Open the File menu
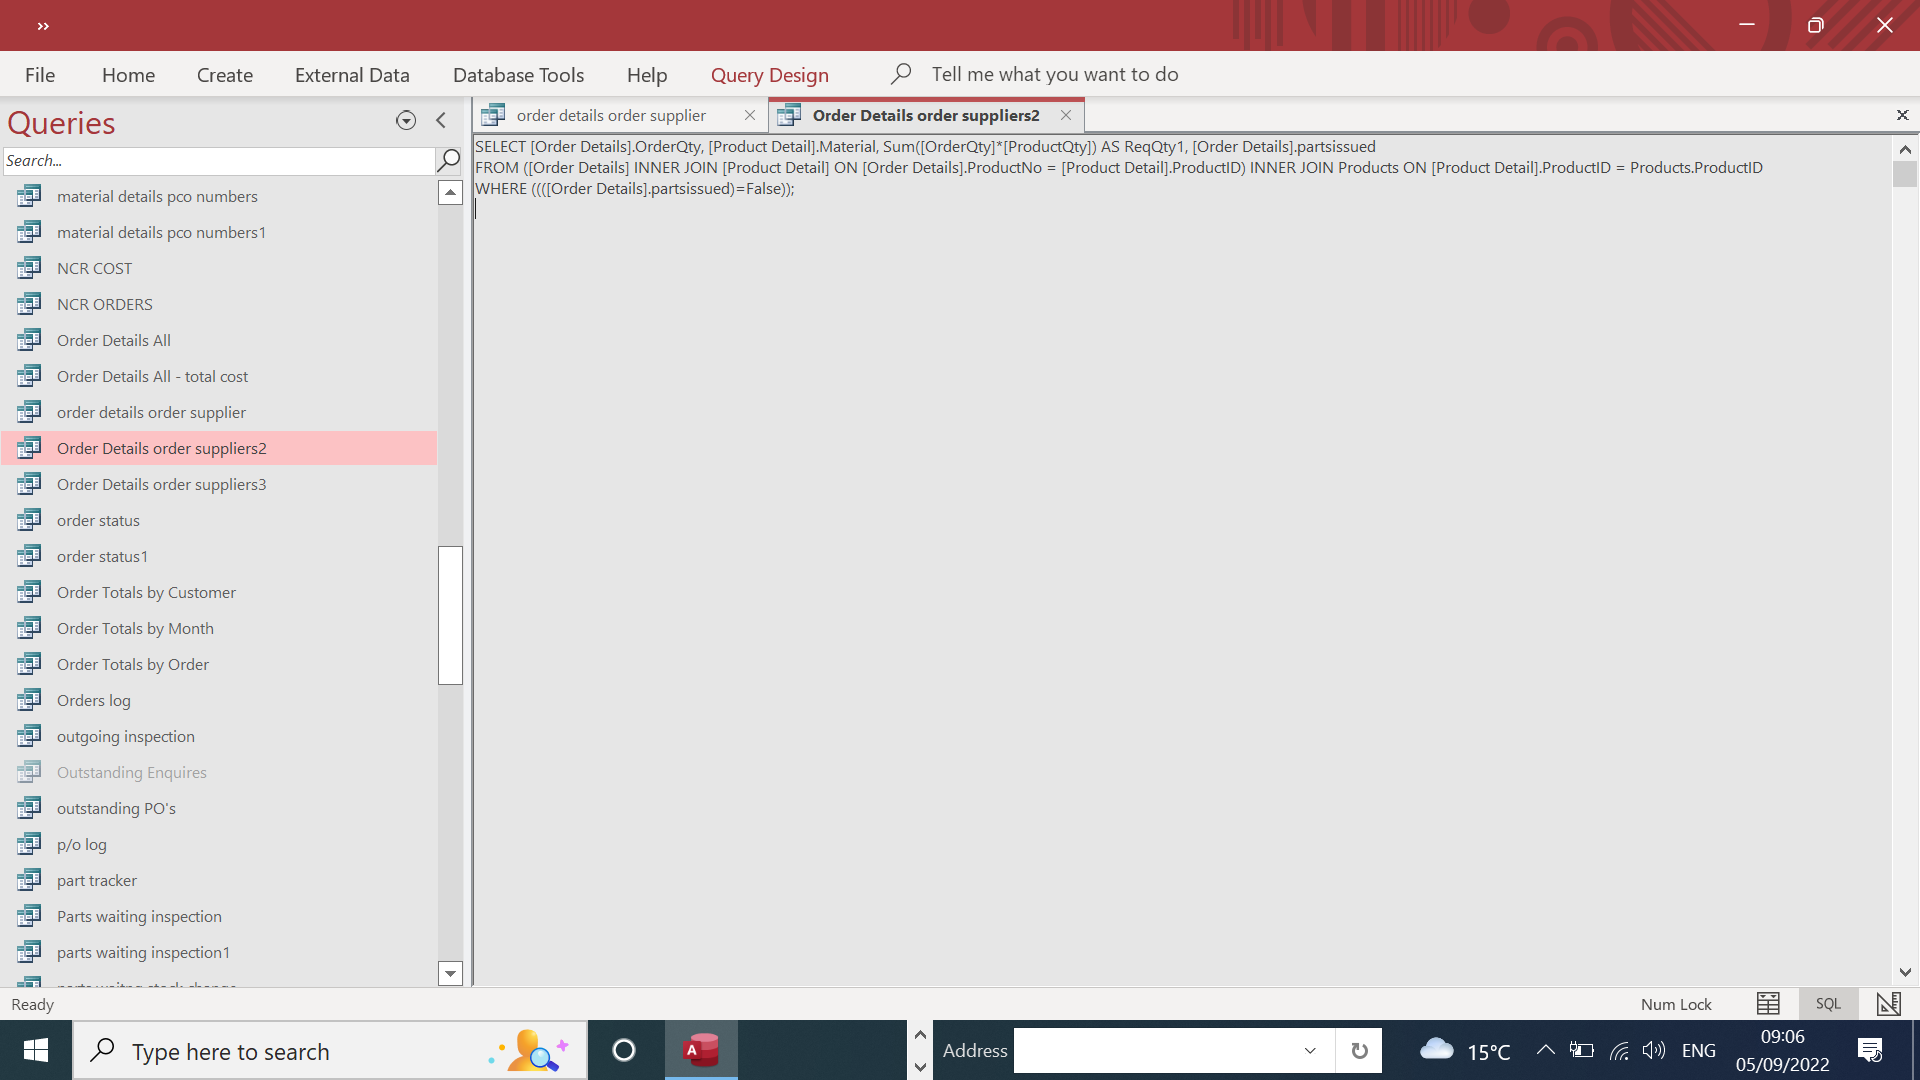This screenshot has height=1080, width=1920. point(40,75)
